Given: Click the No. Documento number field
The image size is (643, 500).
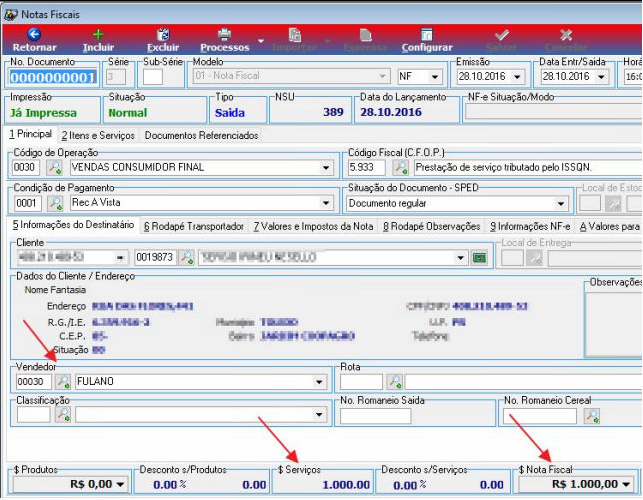Looking at the screenshot, I should [x=53, y=78].
